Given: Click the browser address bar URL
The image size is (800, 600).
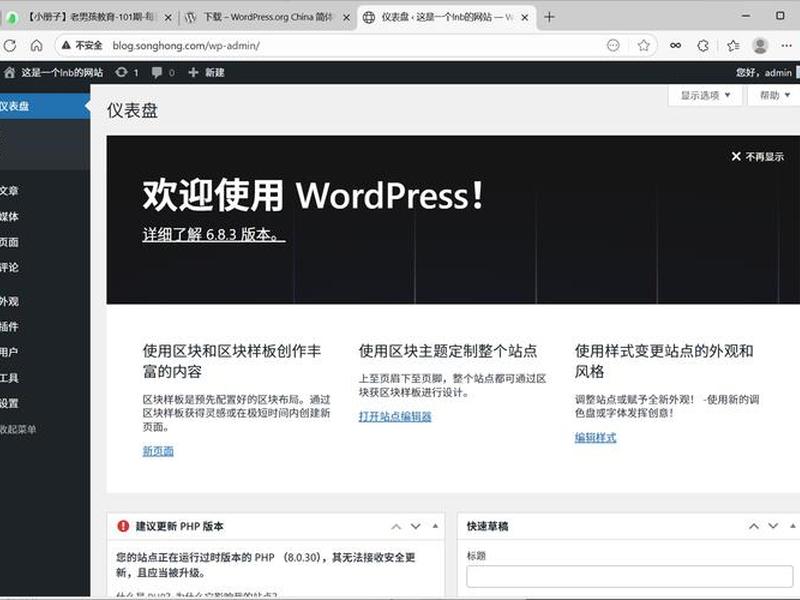Looking at the screenshot, I should tap(186, 45).
